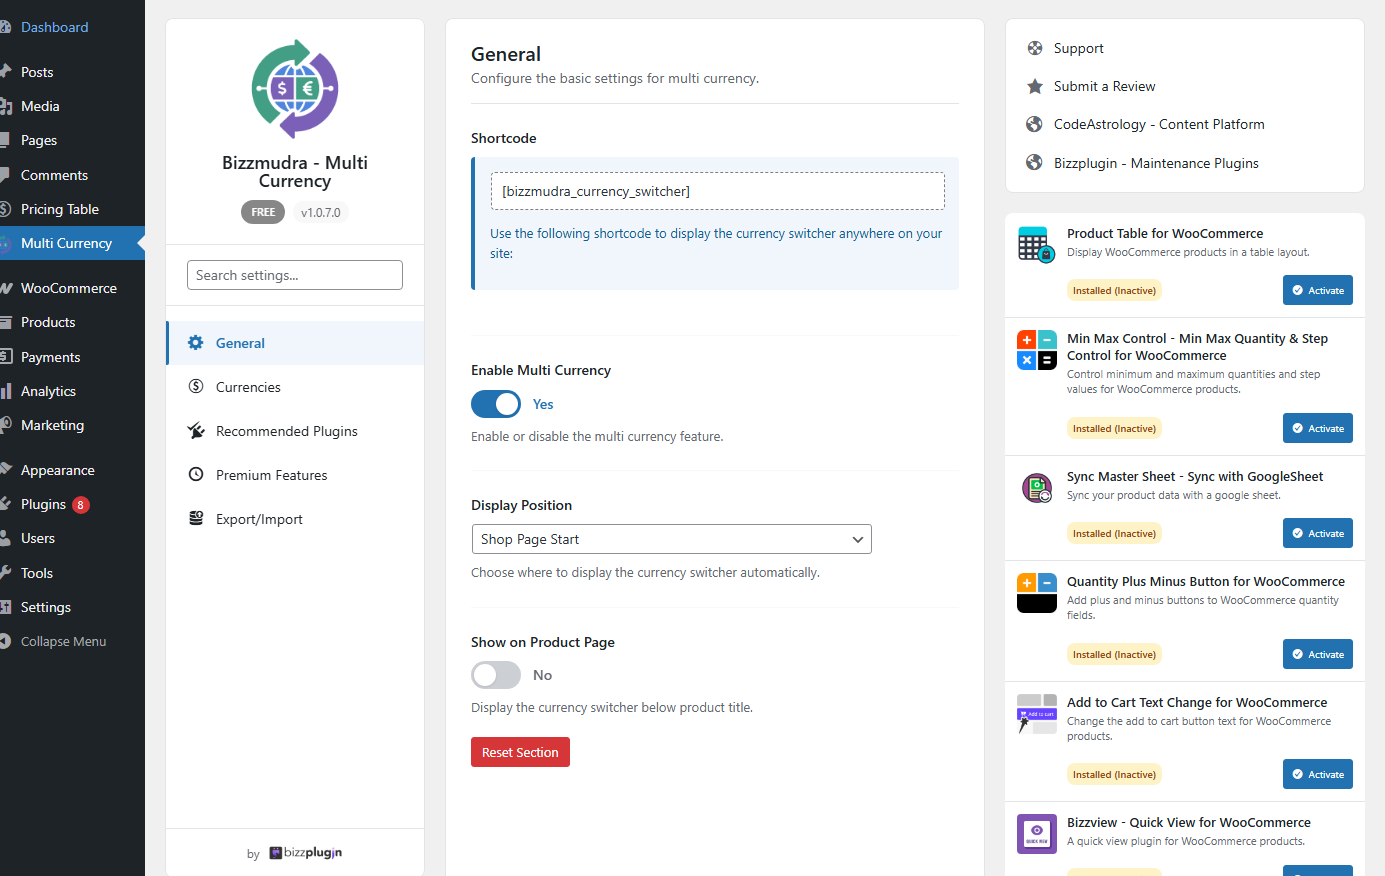Open Comments in the admin menu

[72, 175]
